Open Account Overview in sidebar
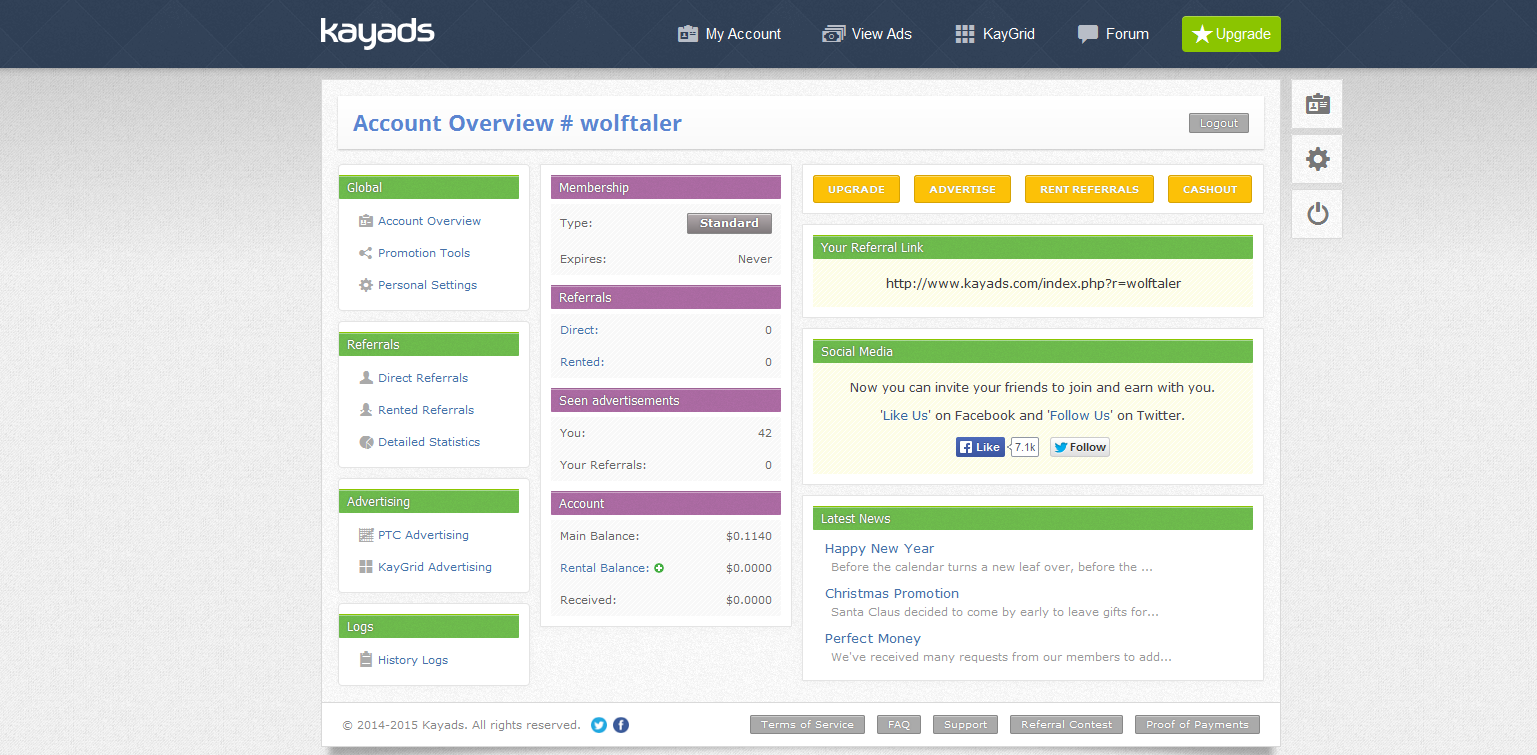The image size is (1537, 755). click(x=429, y=221)
